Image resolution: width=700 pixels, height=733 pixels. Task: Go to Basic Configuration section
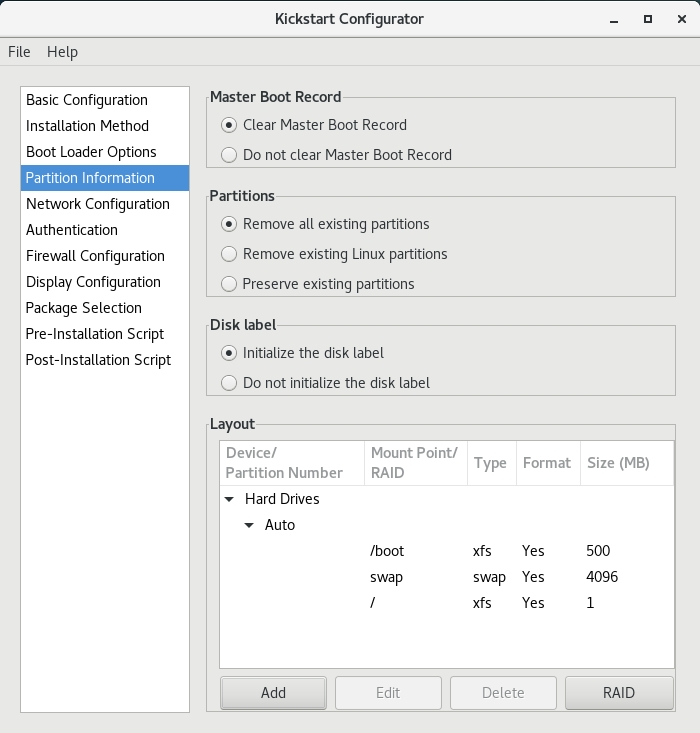[87, 100]
